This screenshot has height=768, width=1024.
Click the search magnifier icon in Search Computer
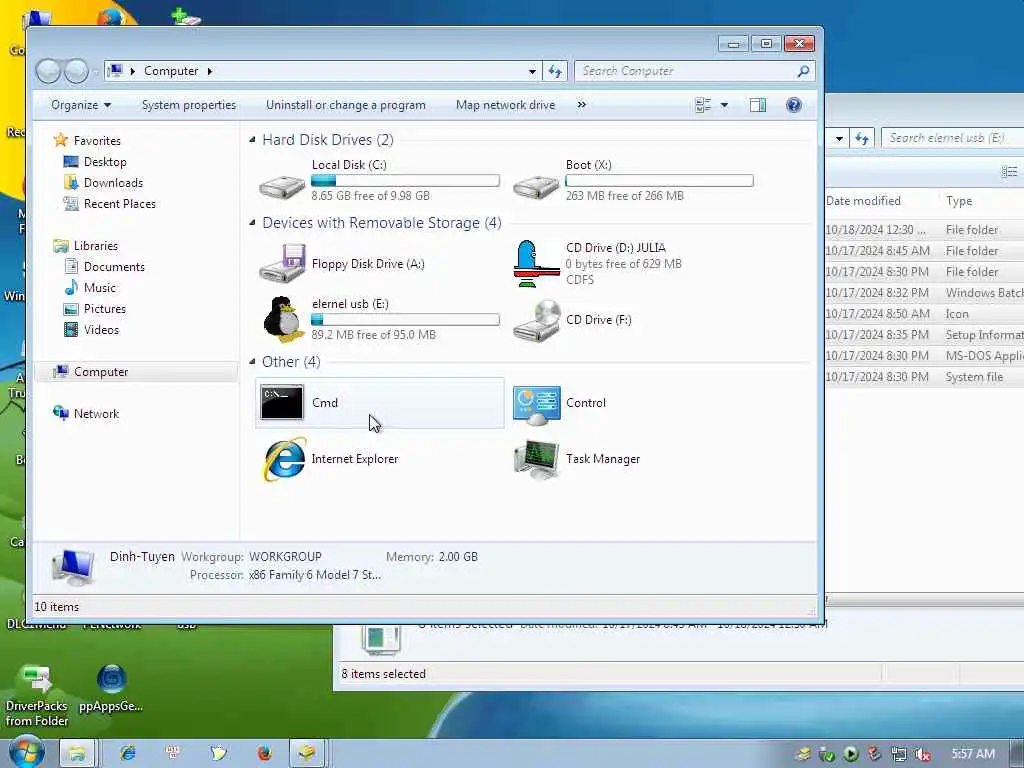click(x=803, y=71)
